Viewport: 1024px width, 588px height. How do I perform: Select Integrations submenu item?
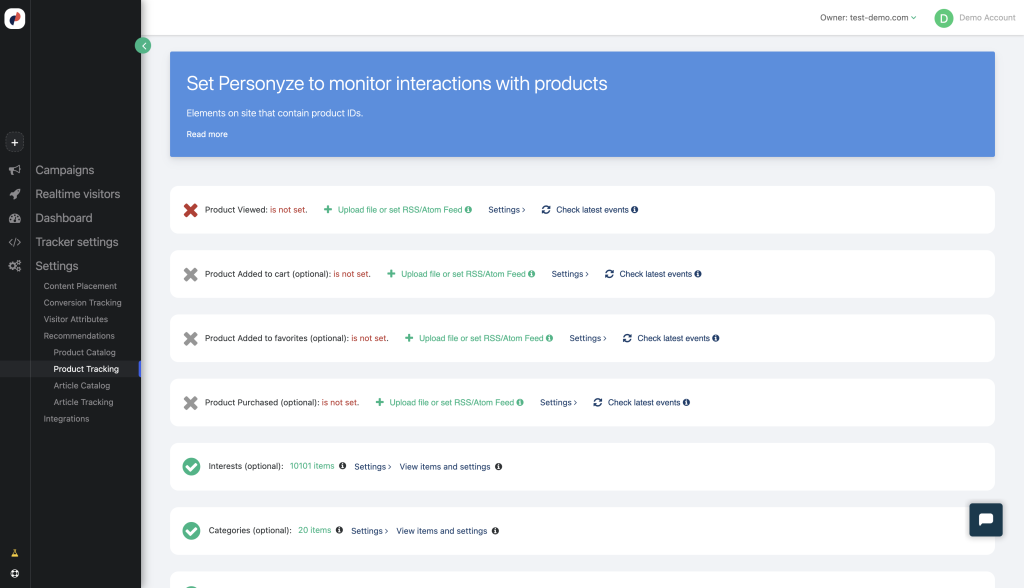pyautogui.click(x=66, y=419)
